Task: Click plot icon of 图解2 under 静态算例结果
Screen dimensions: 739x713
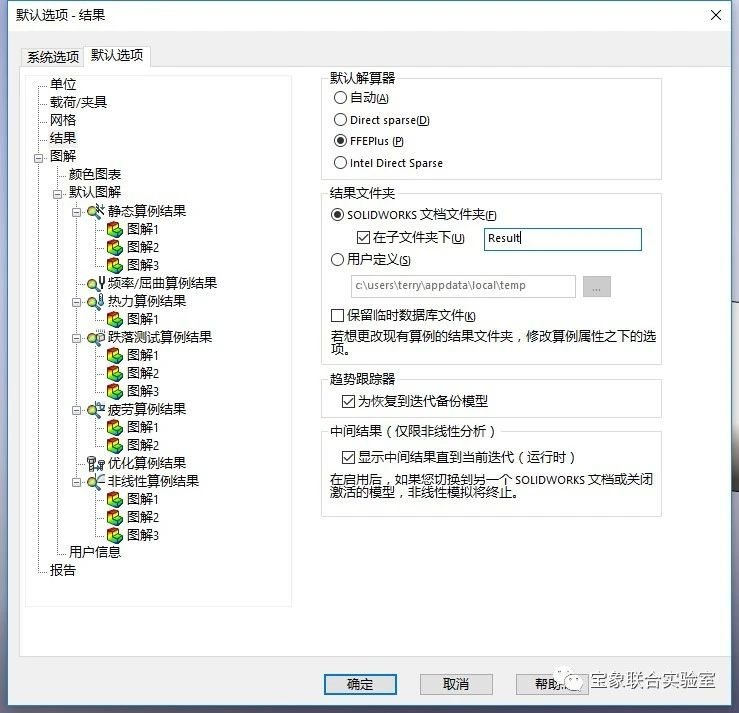Action: (115, 247)
